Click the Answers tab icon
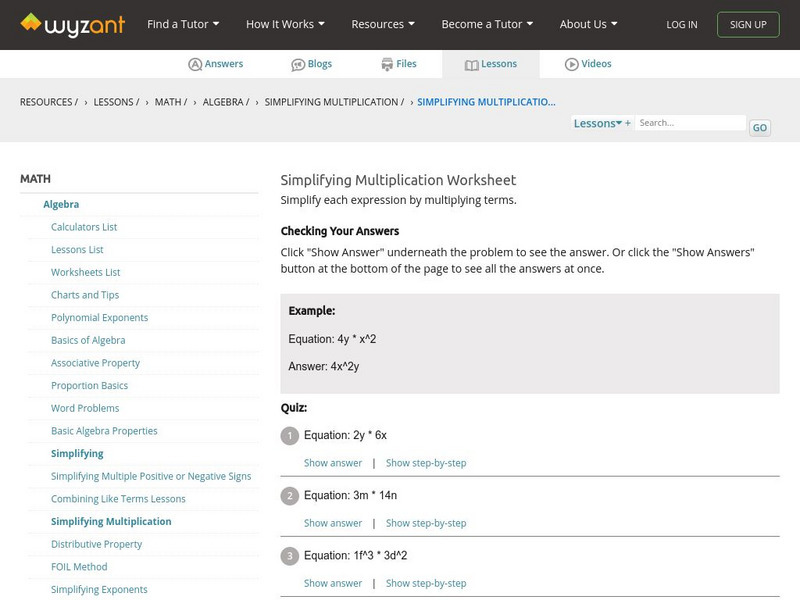Image resolution: width=800 pixels, height=600 pixels. point(195,64)
